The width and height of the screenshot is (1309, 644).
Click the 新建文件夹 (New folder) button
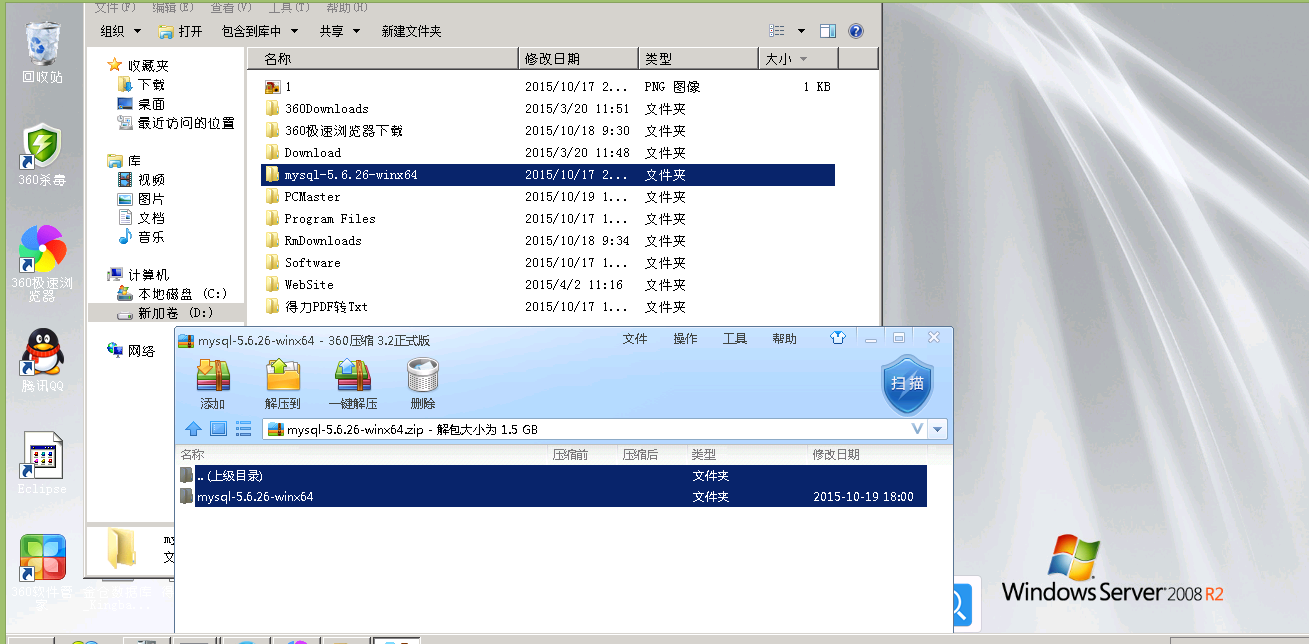click(412, 31)
